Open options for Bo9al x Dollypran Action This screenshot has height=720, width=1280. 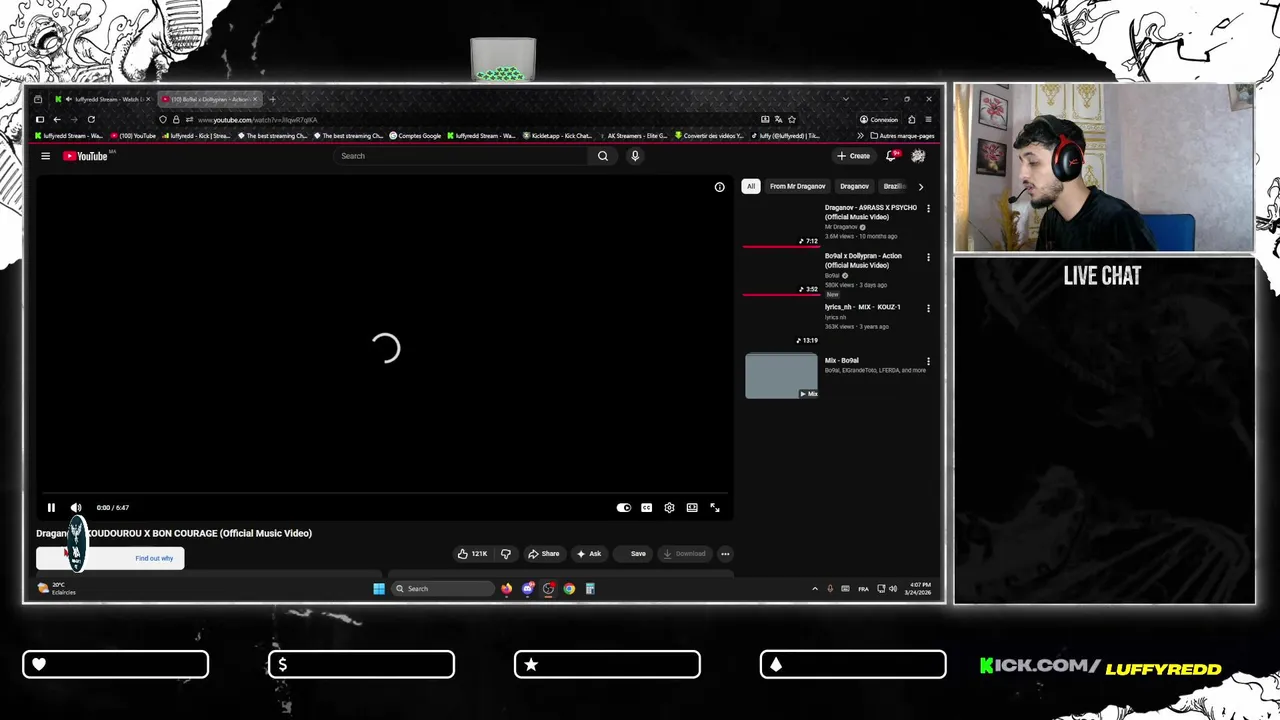pos(928,257)
